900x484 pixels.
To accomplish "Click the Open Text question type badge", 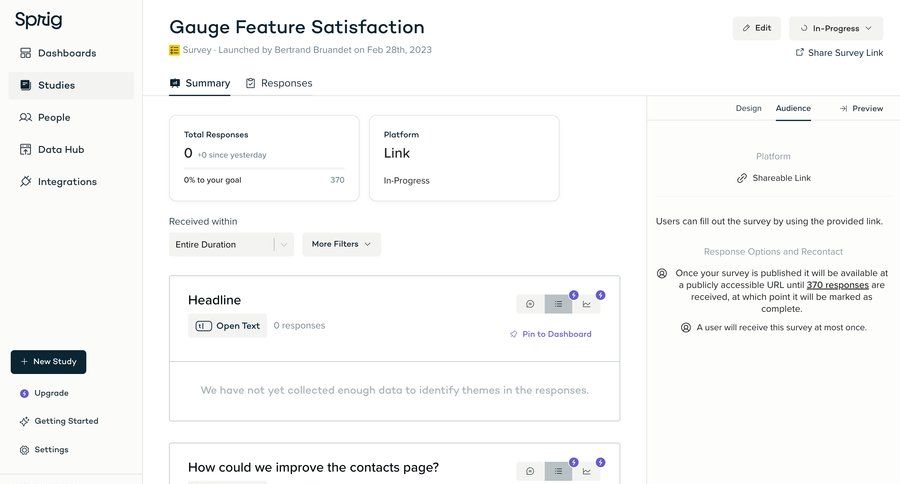I will pos(228,325).
